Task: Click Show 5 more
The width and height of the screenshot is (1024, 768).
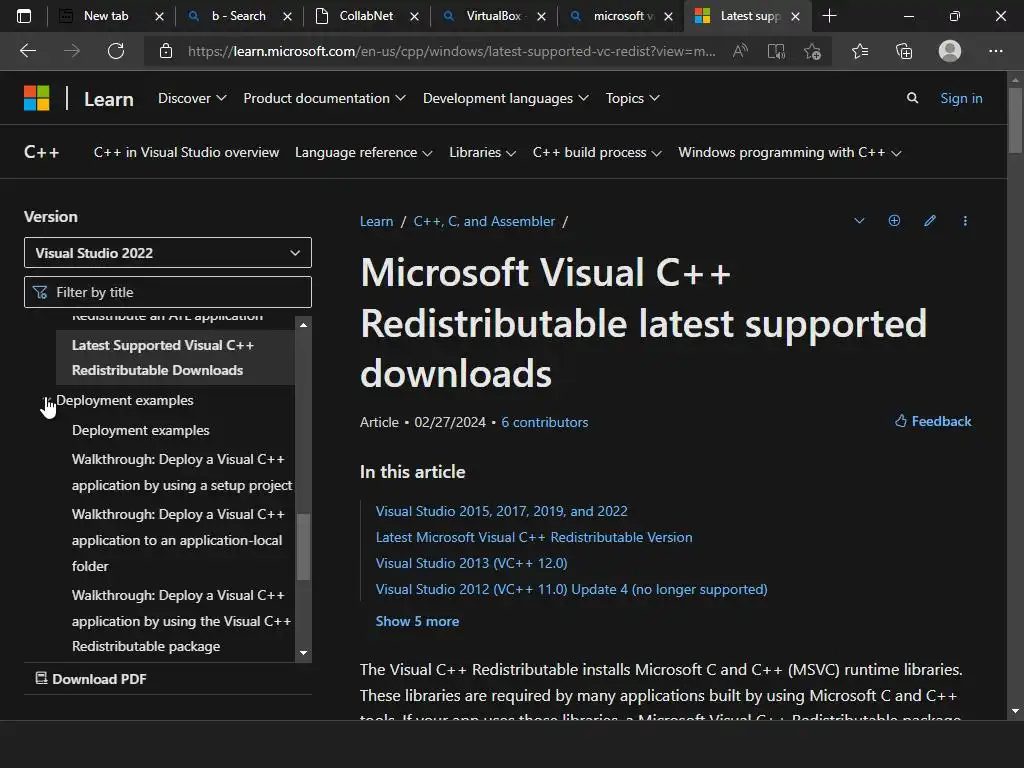Action: coord(417,621)
